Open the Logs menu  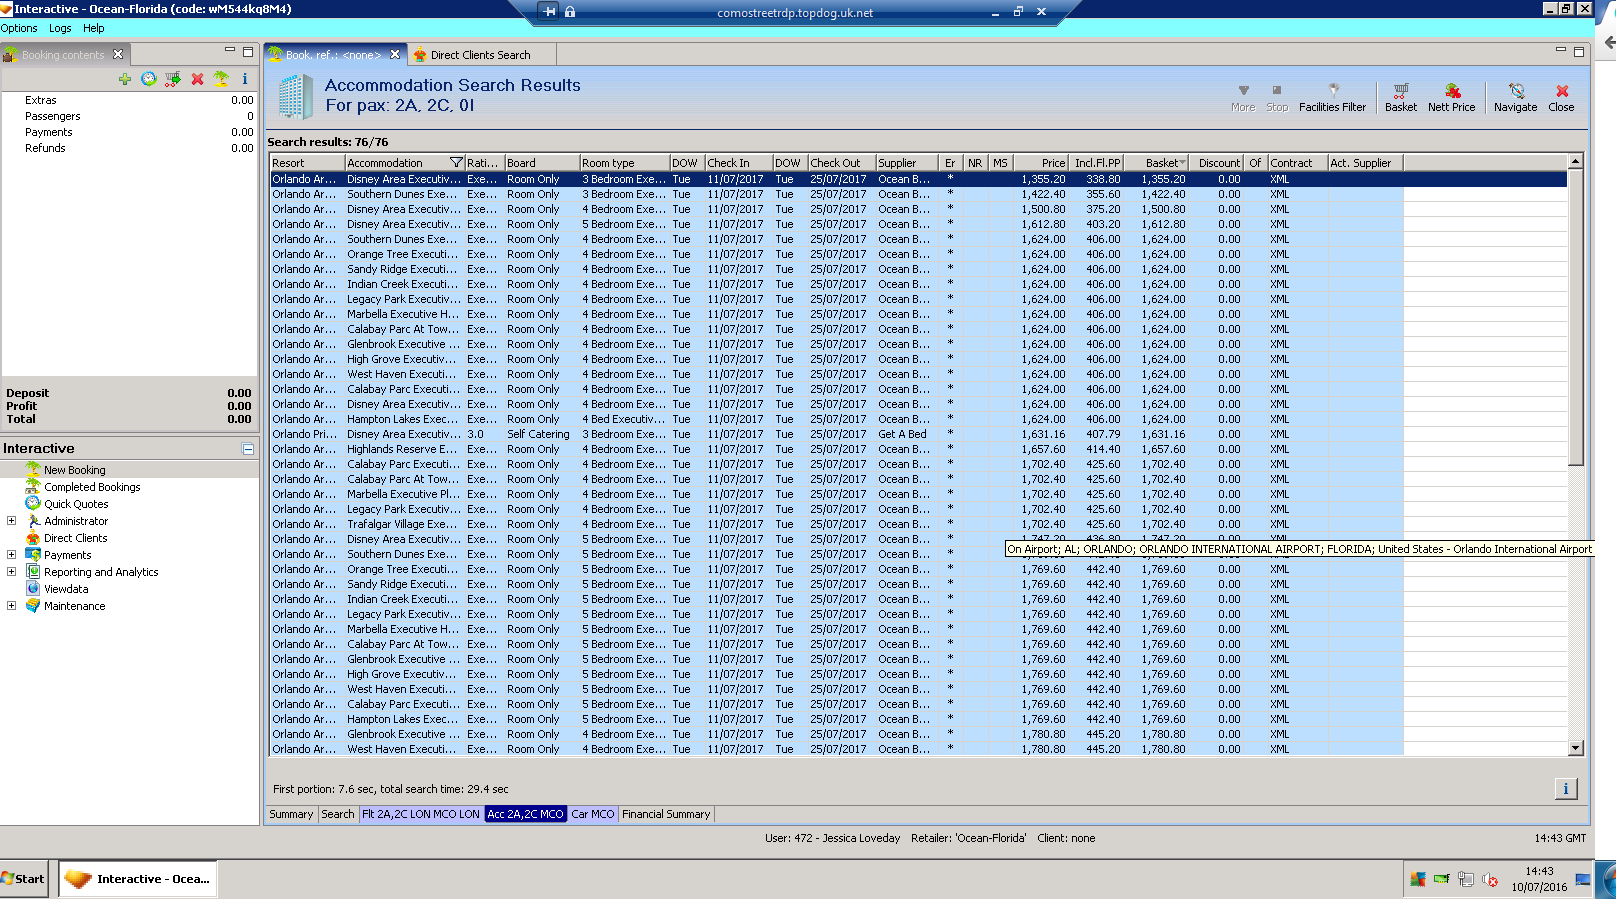coord(60,28)
